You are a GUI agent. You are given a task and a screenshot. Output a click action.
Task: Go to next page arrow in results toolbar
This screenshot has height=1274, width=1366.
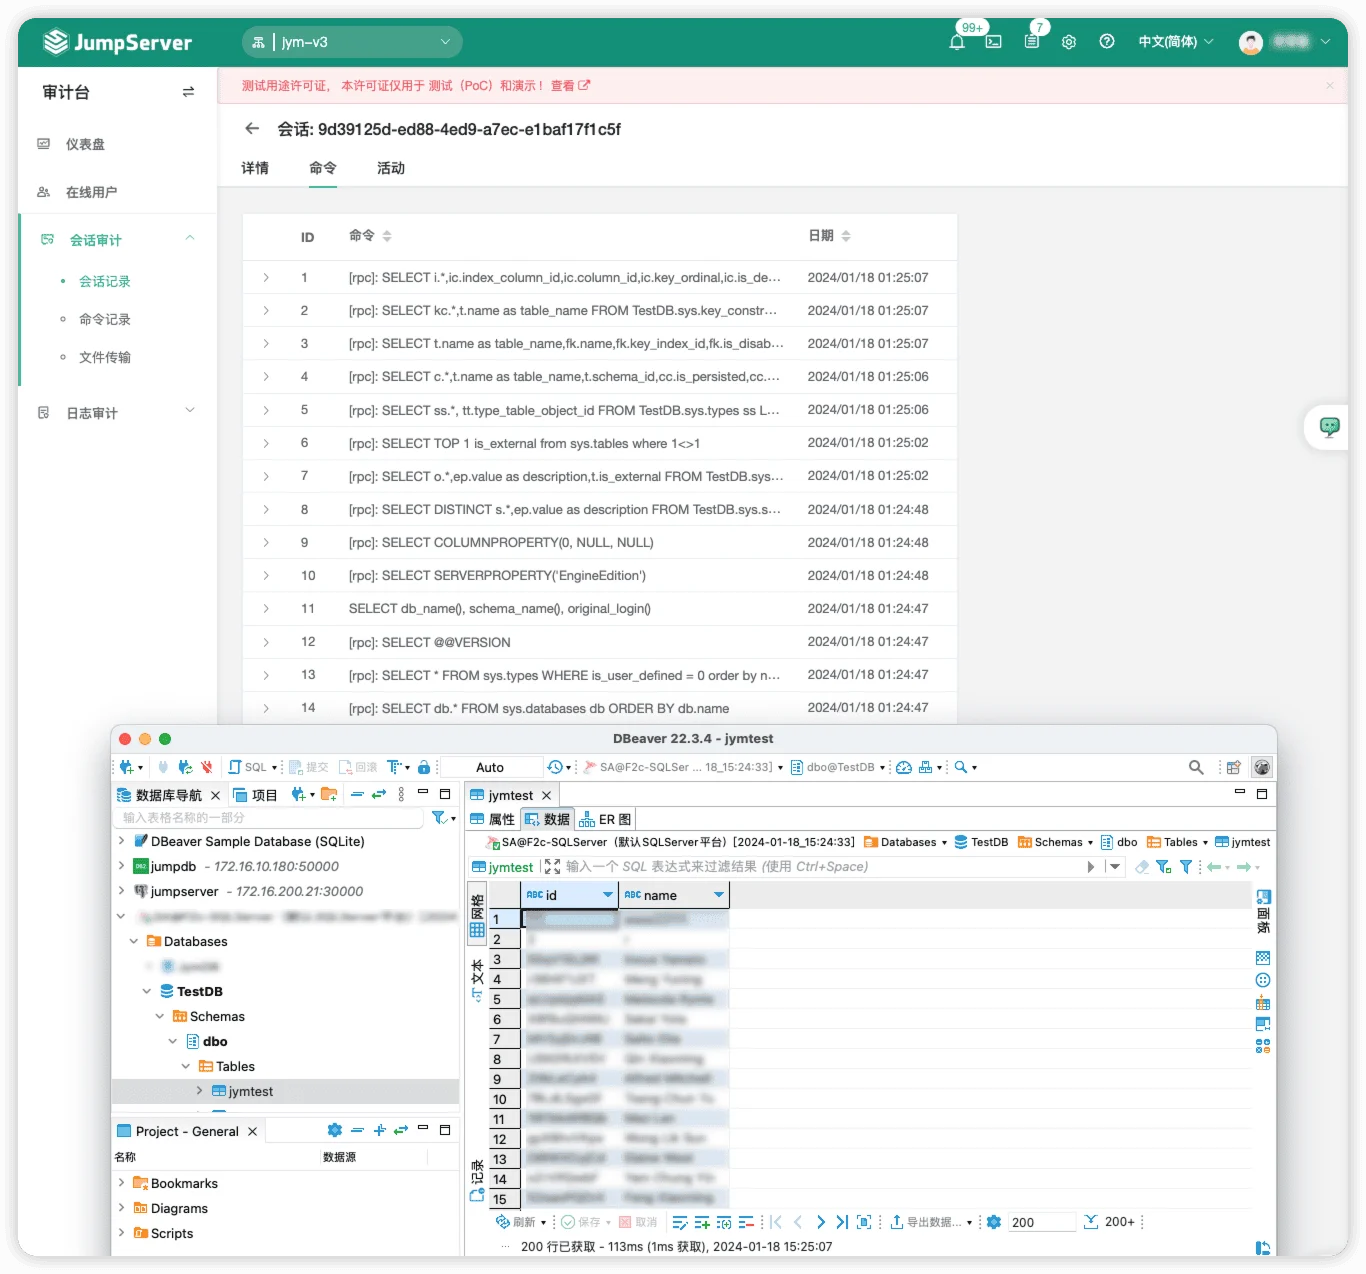(x=820, y=1222)
